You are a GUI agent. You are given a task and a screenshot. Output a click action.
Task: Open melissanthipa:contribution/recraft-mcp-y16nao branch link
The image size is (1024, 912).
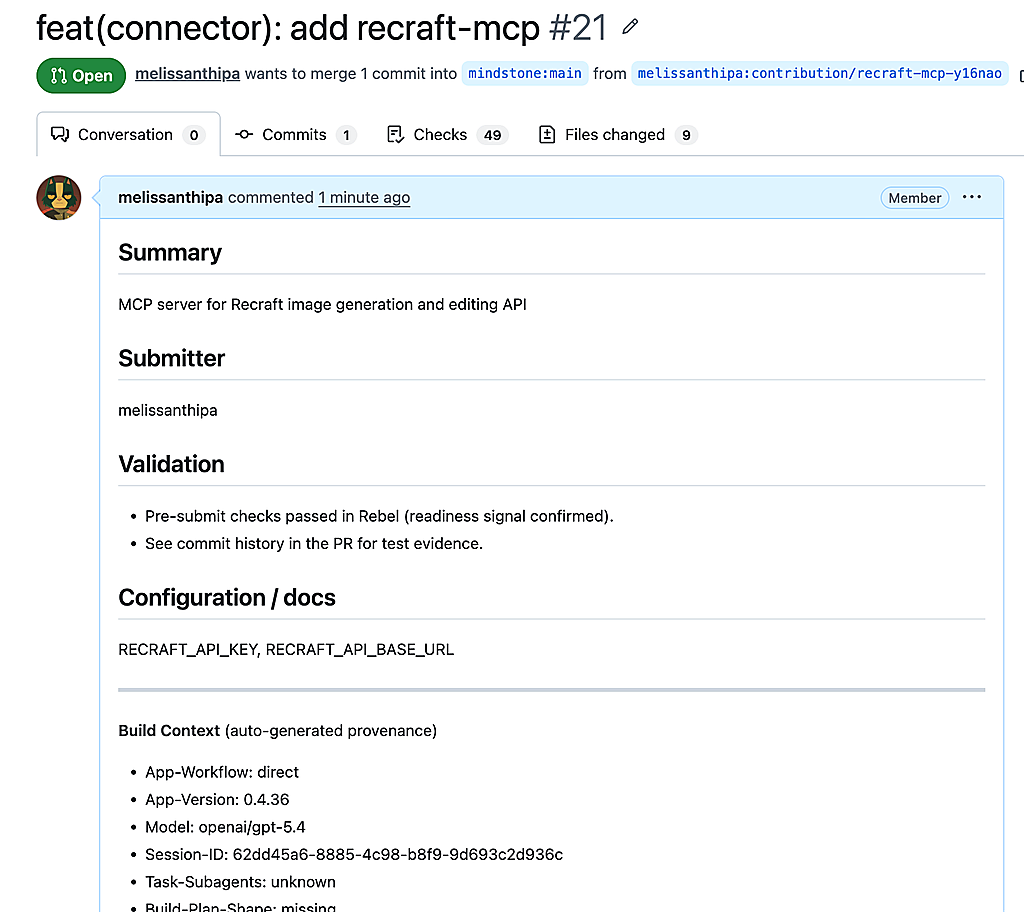(x=820, y=74)
